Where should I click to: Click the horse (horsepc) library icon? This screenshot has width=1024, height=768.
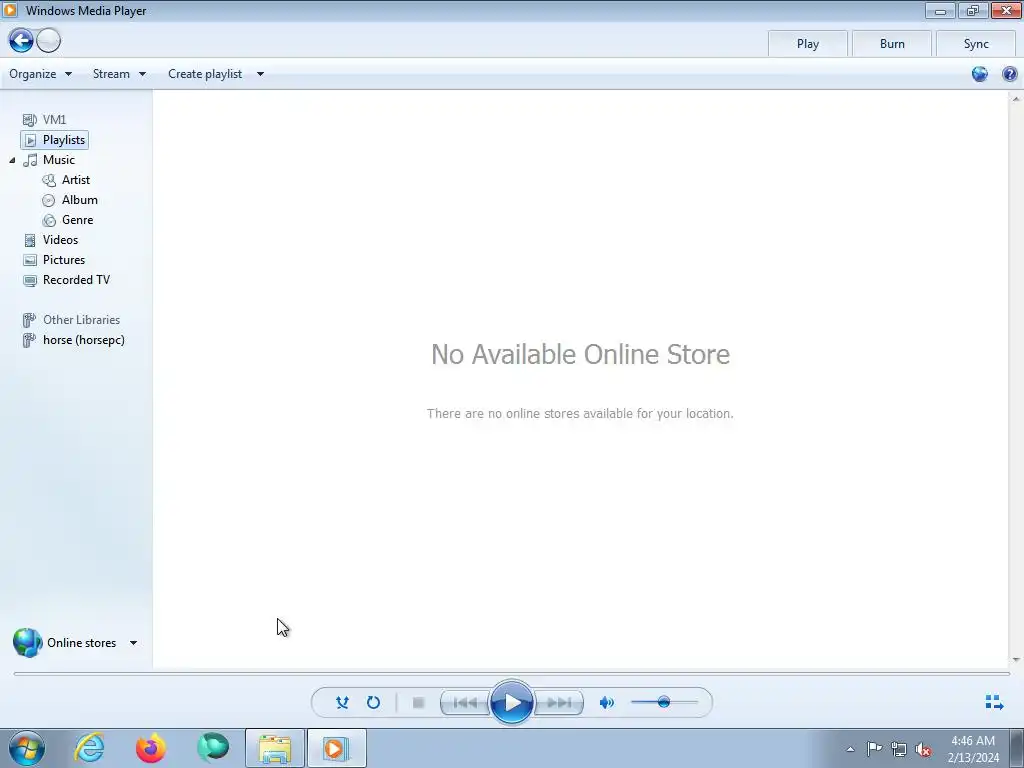pos(29,340)
